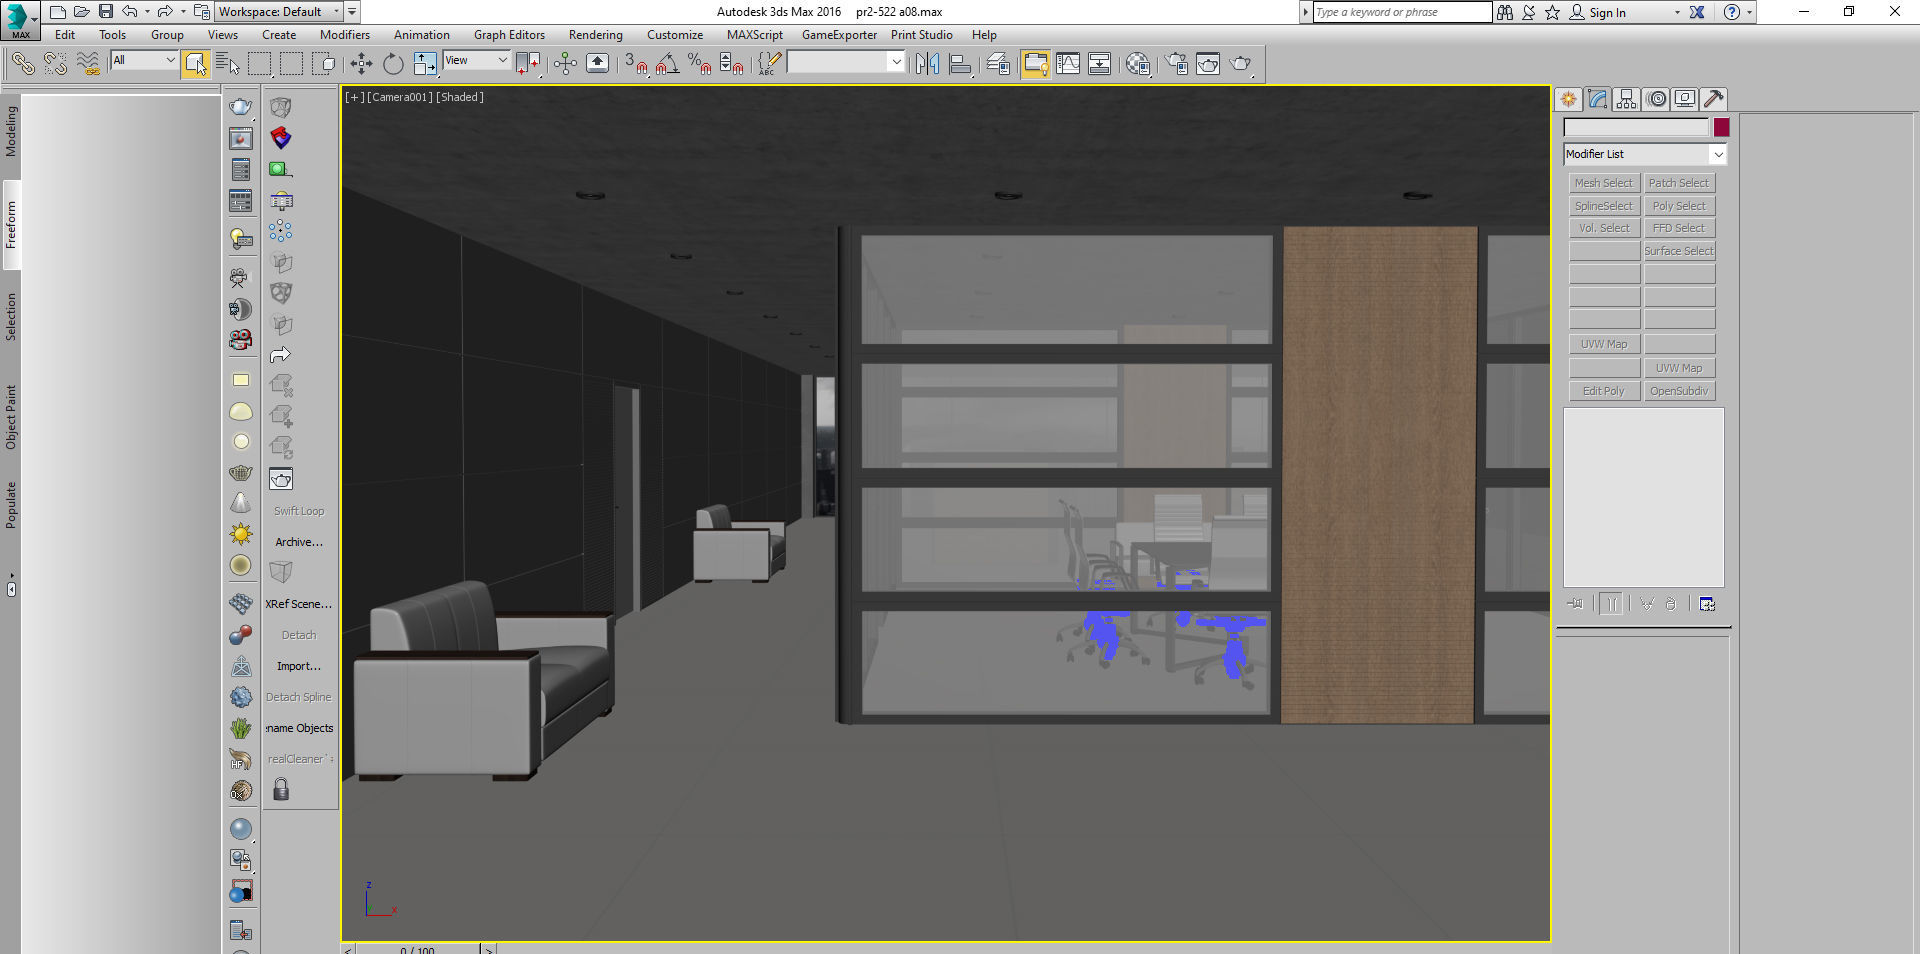Click the XRef Scene... button
The height and width of the screenshot is (954, 1920).
299,604
